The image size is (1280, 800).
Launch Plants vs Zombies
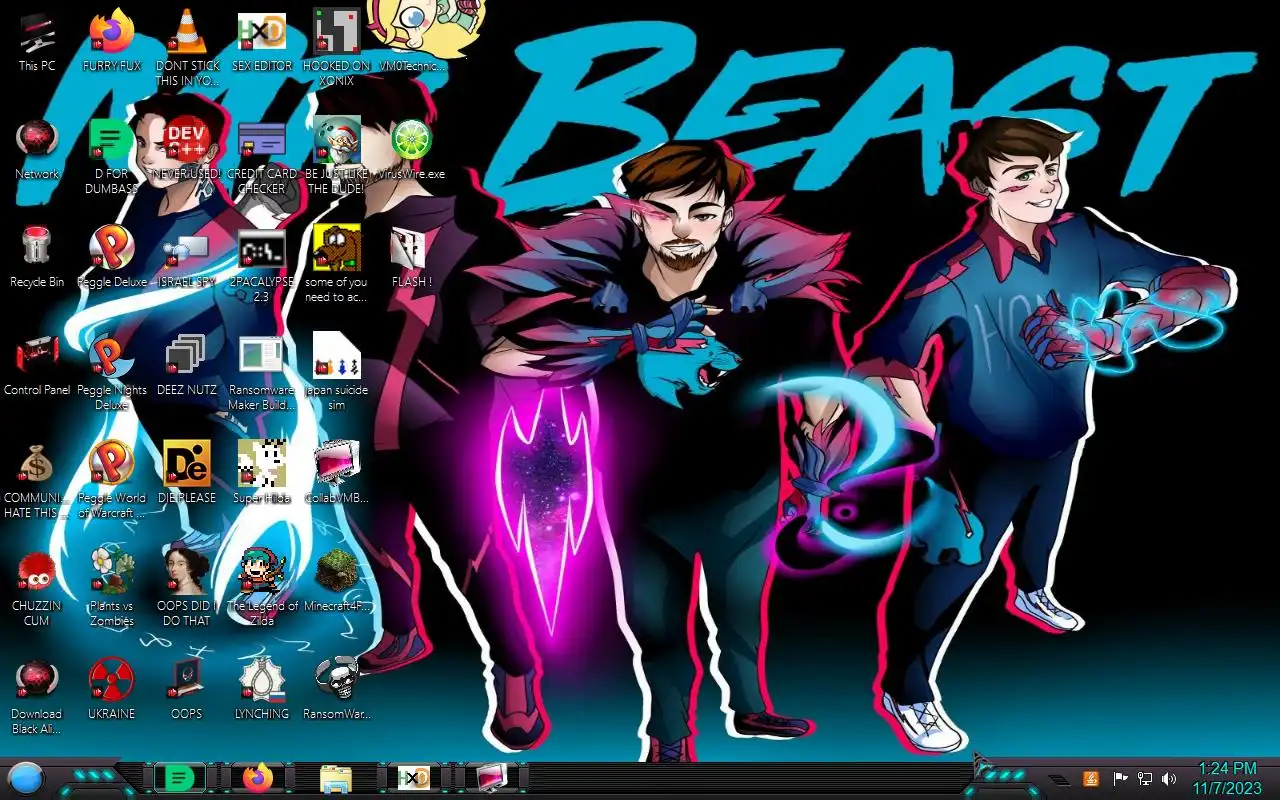112,587
